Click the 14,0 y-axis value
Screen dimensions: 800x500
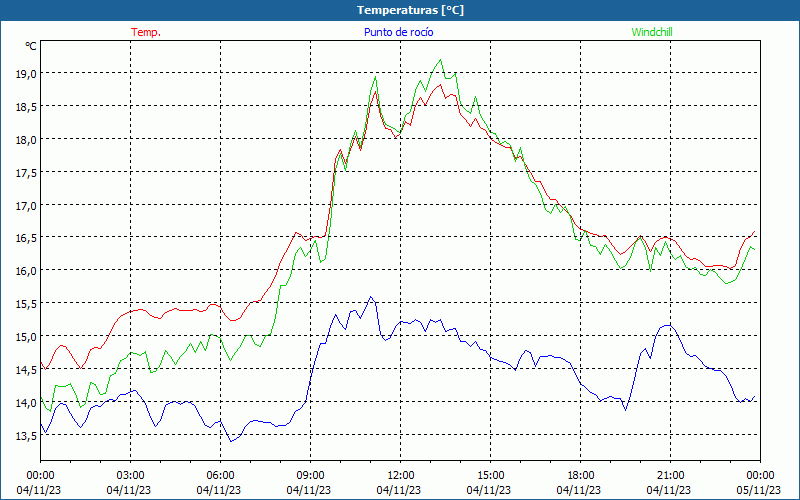coord(26,403)
